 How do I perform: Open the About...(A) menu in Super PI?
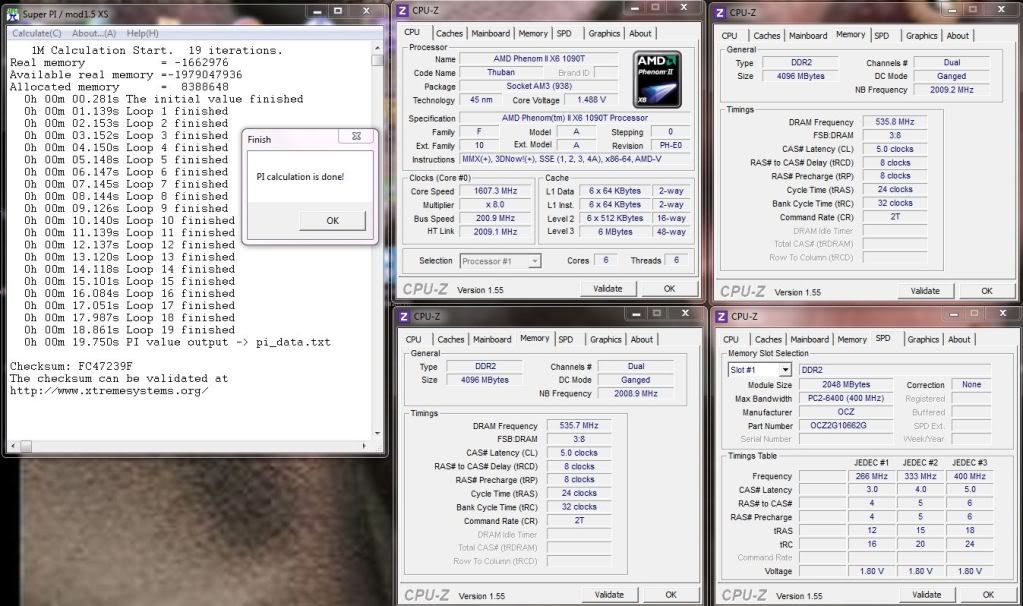(94, 33)
